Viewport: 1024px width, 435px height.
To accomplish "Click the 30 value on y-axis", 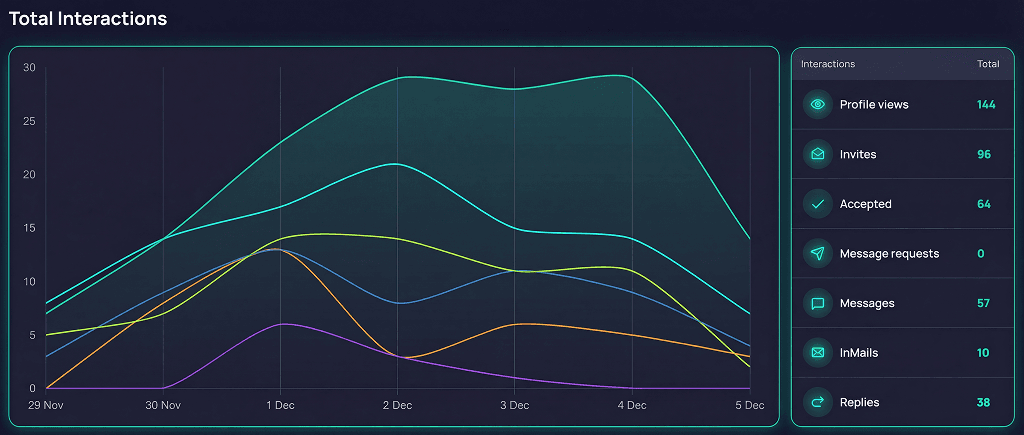I will pos(29,67).
